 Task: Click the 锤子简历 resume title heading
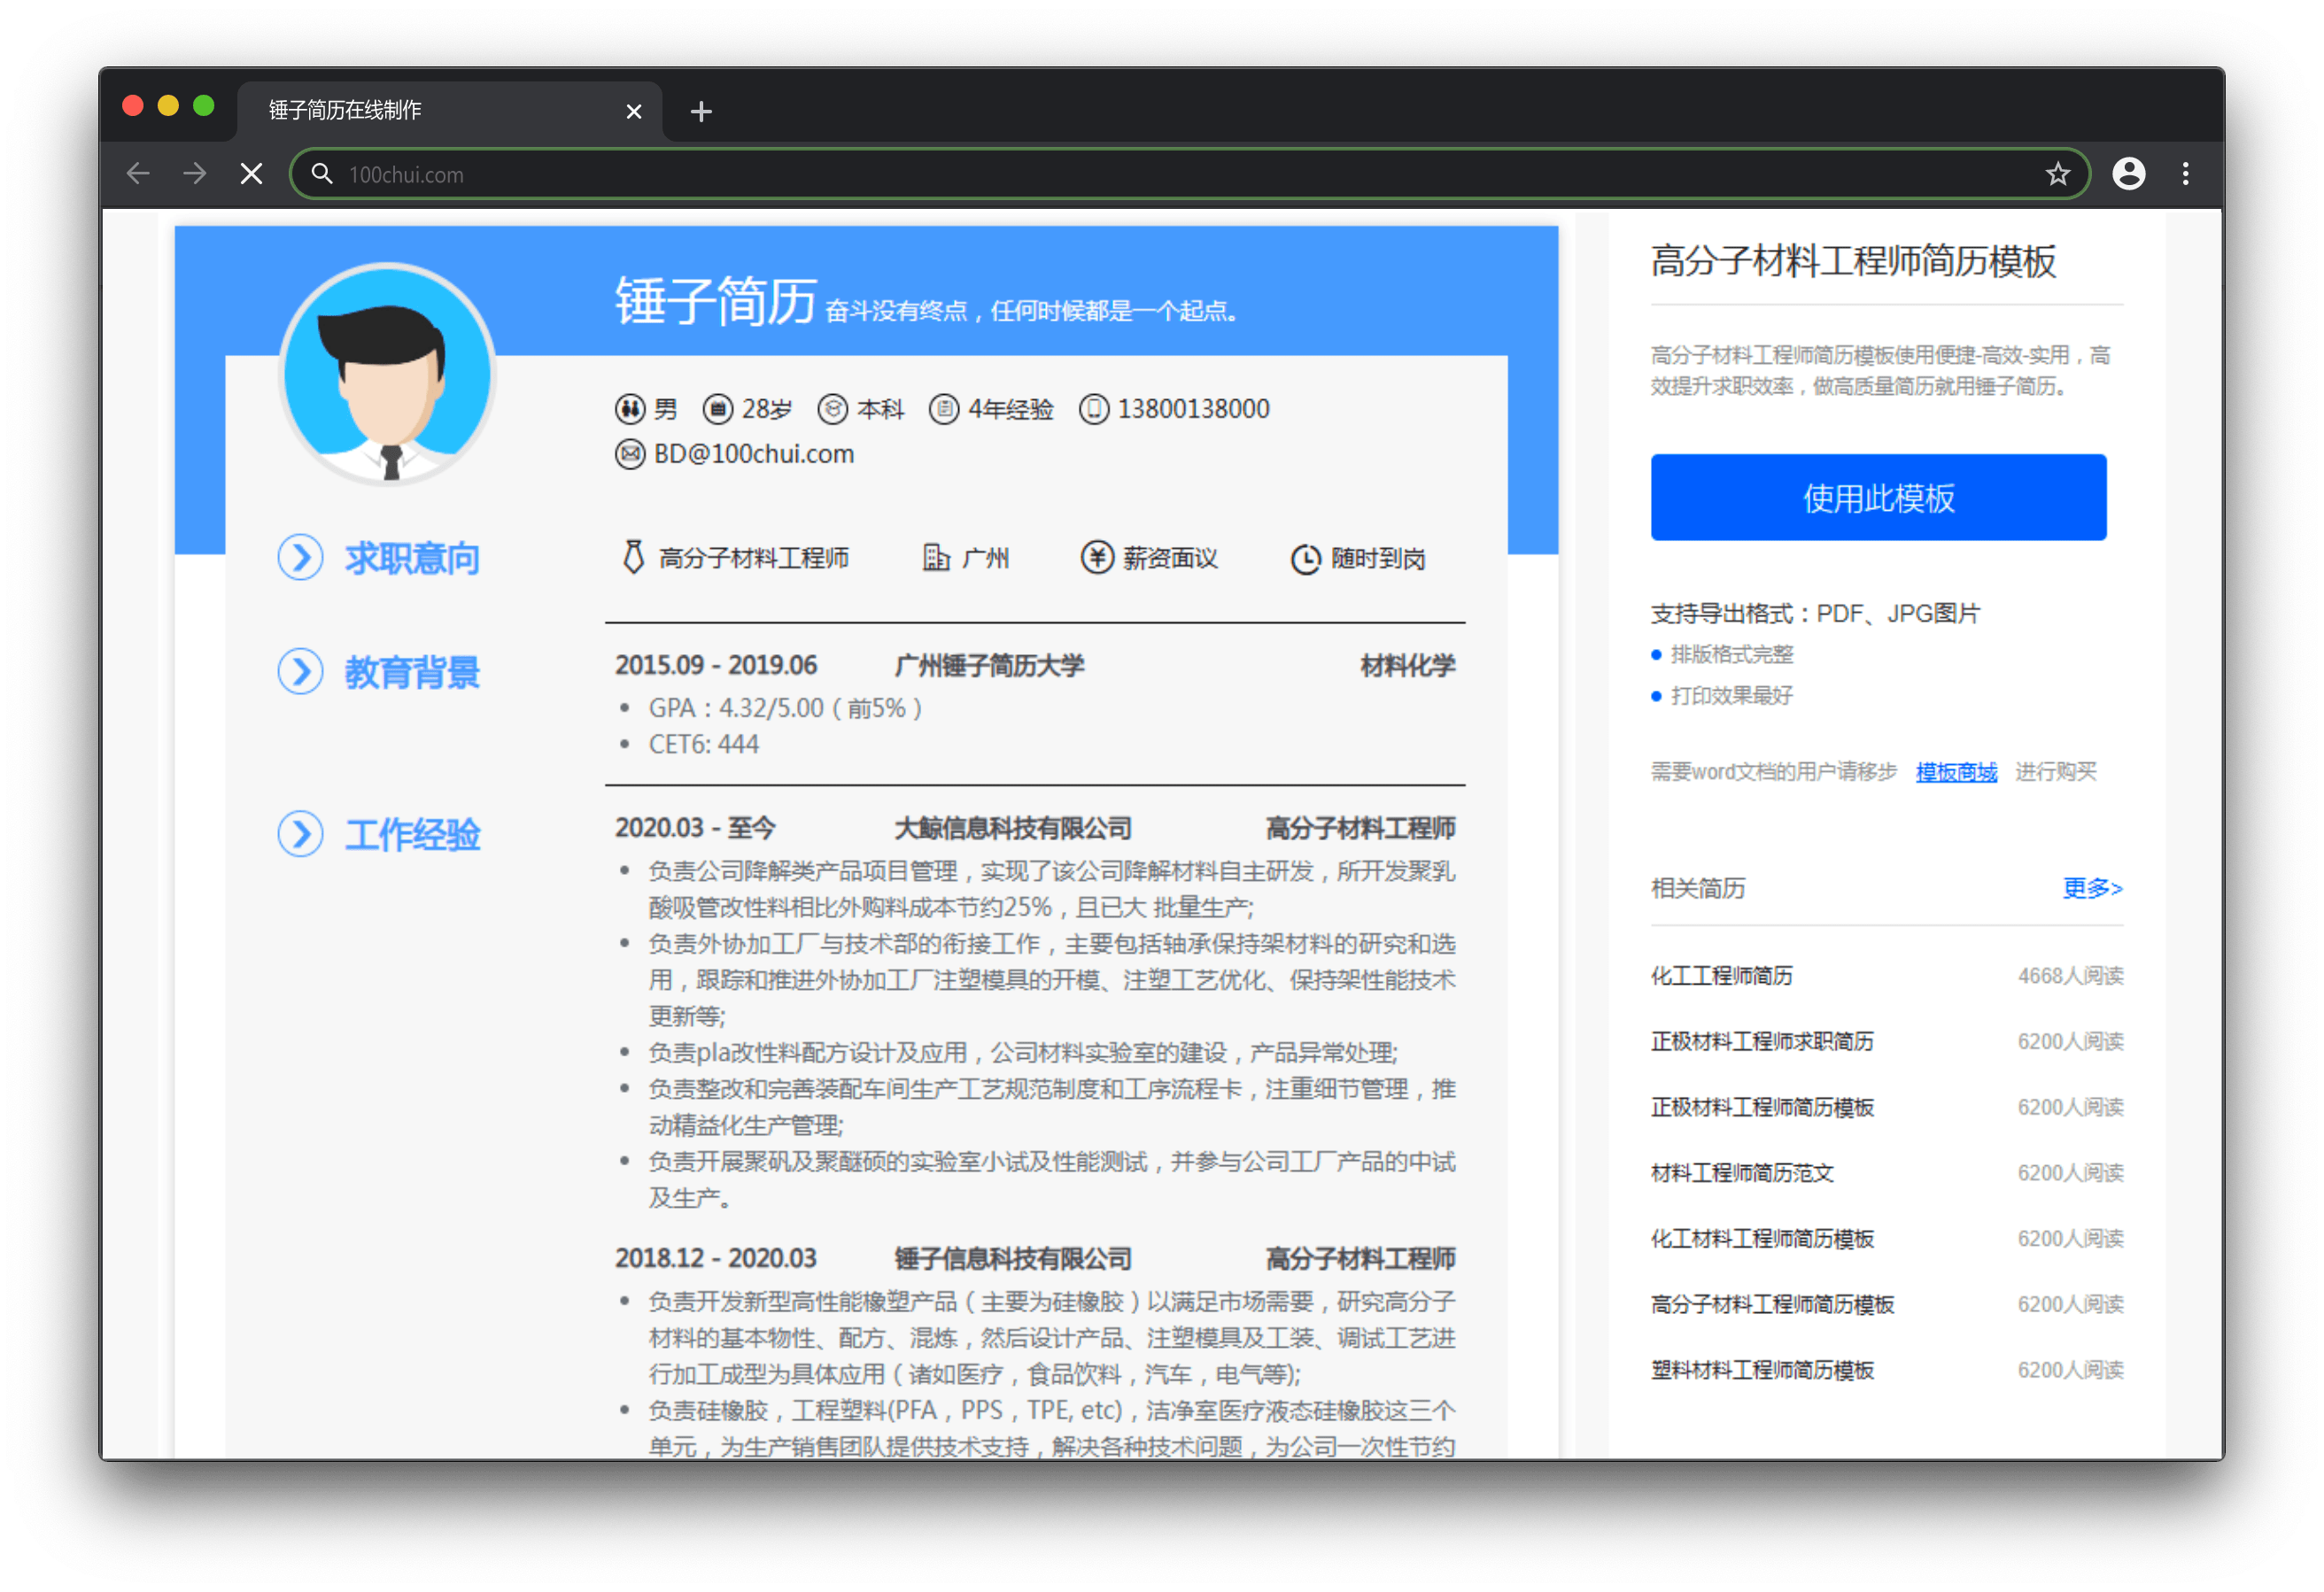pyautogui.click(x=716, y=300)
